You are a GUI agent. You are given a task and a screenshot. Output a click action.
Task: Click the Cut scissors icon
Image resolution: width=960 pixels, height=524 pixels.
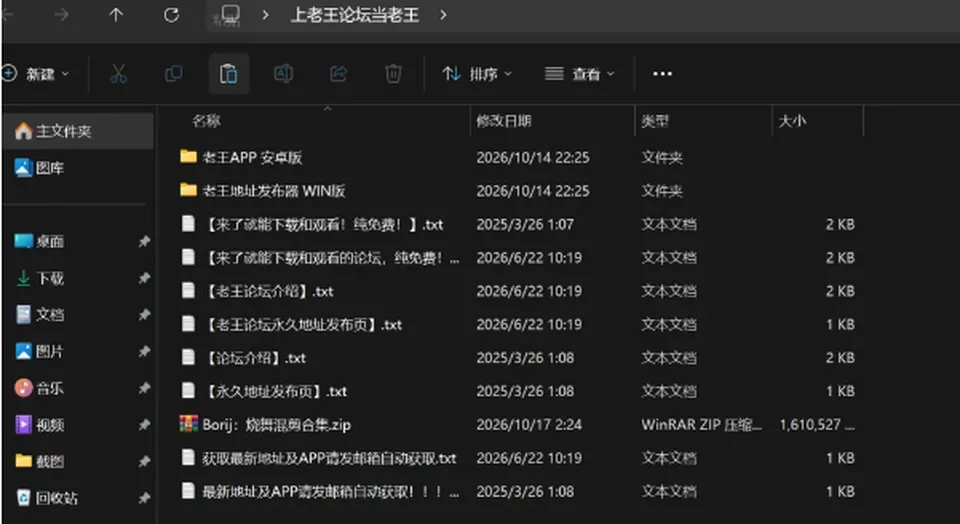click(x=119, y=74)
